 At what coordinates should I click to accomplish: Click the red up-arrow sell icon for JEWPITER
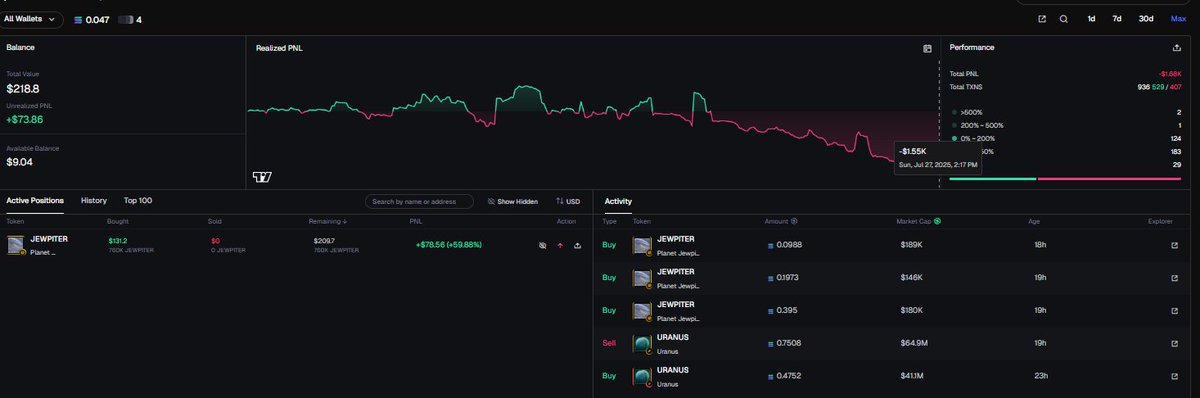pyautogui.click(x=560, y=245)
